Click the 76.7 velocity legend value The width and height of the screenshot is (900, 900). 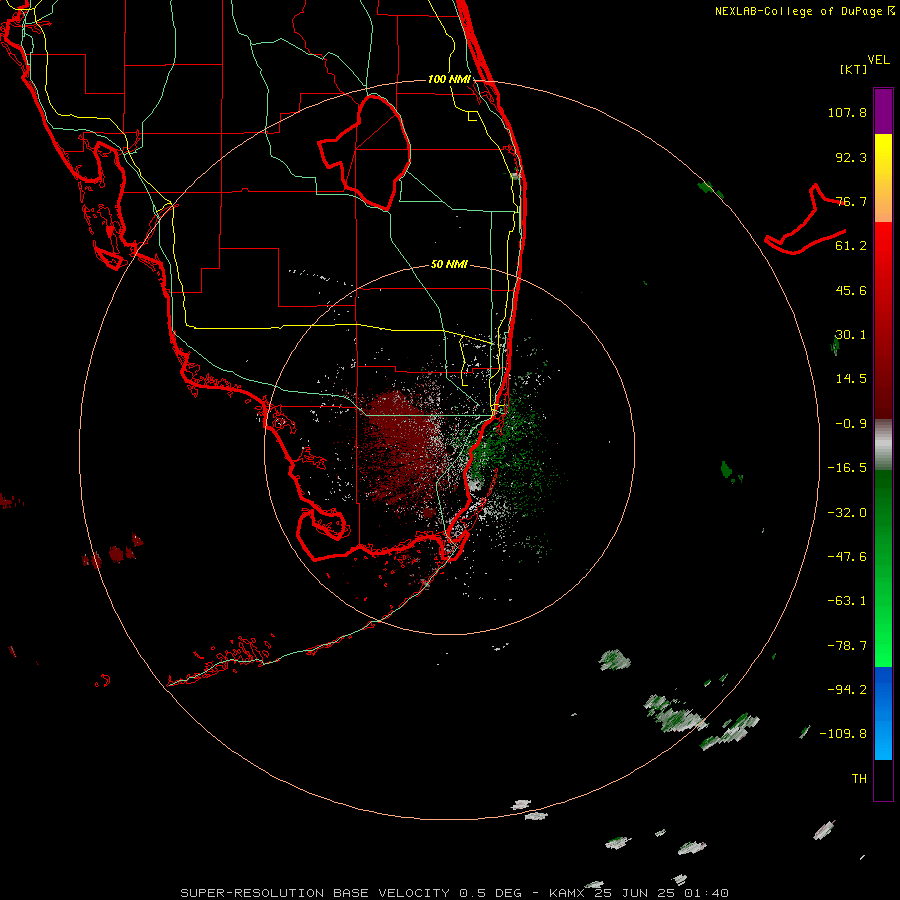pos(851,201)
